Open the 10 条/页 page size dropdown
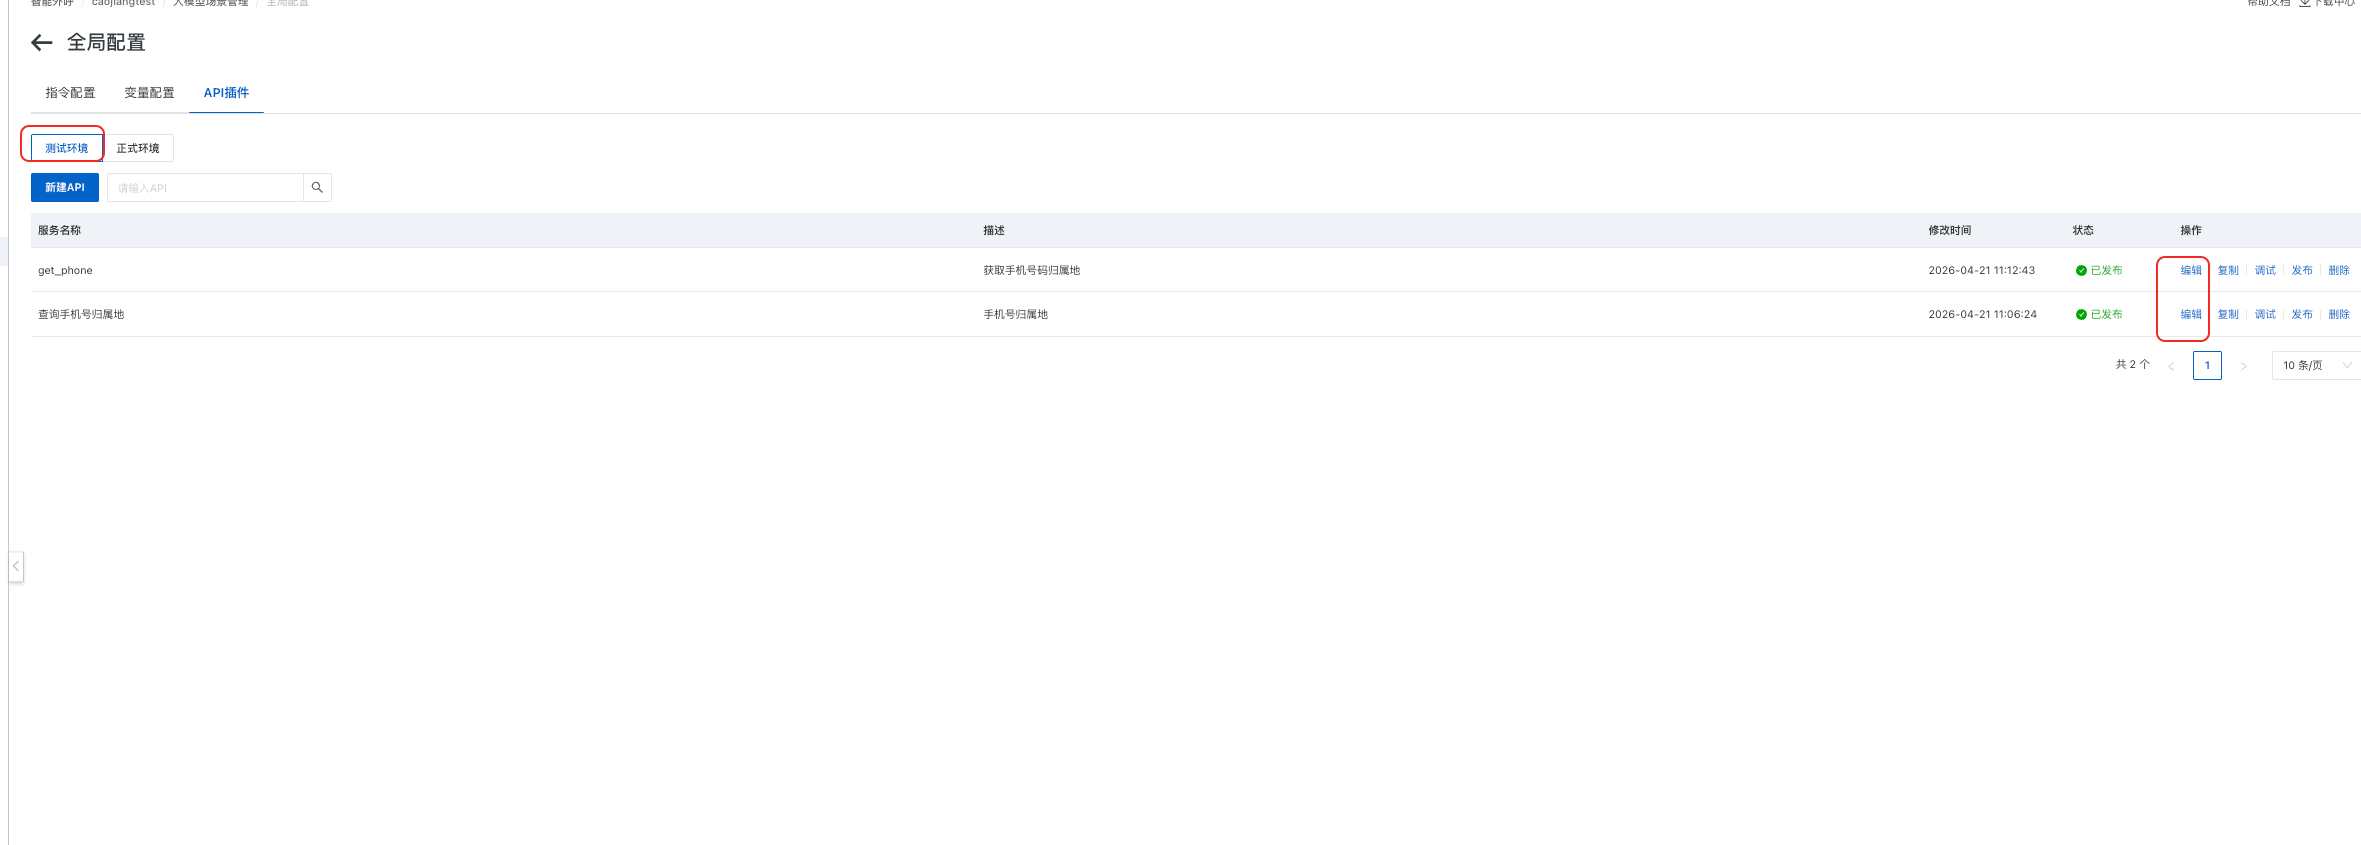Image resolution: width=2361 pixels, height=845 pixels. coord(2317,366)
